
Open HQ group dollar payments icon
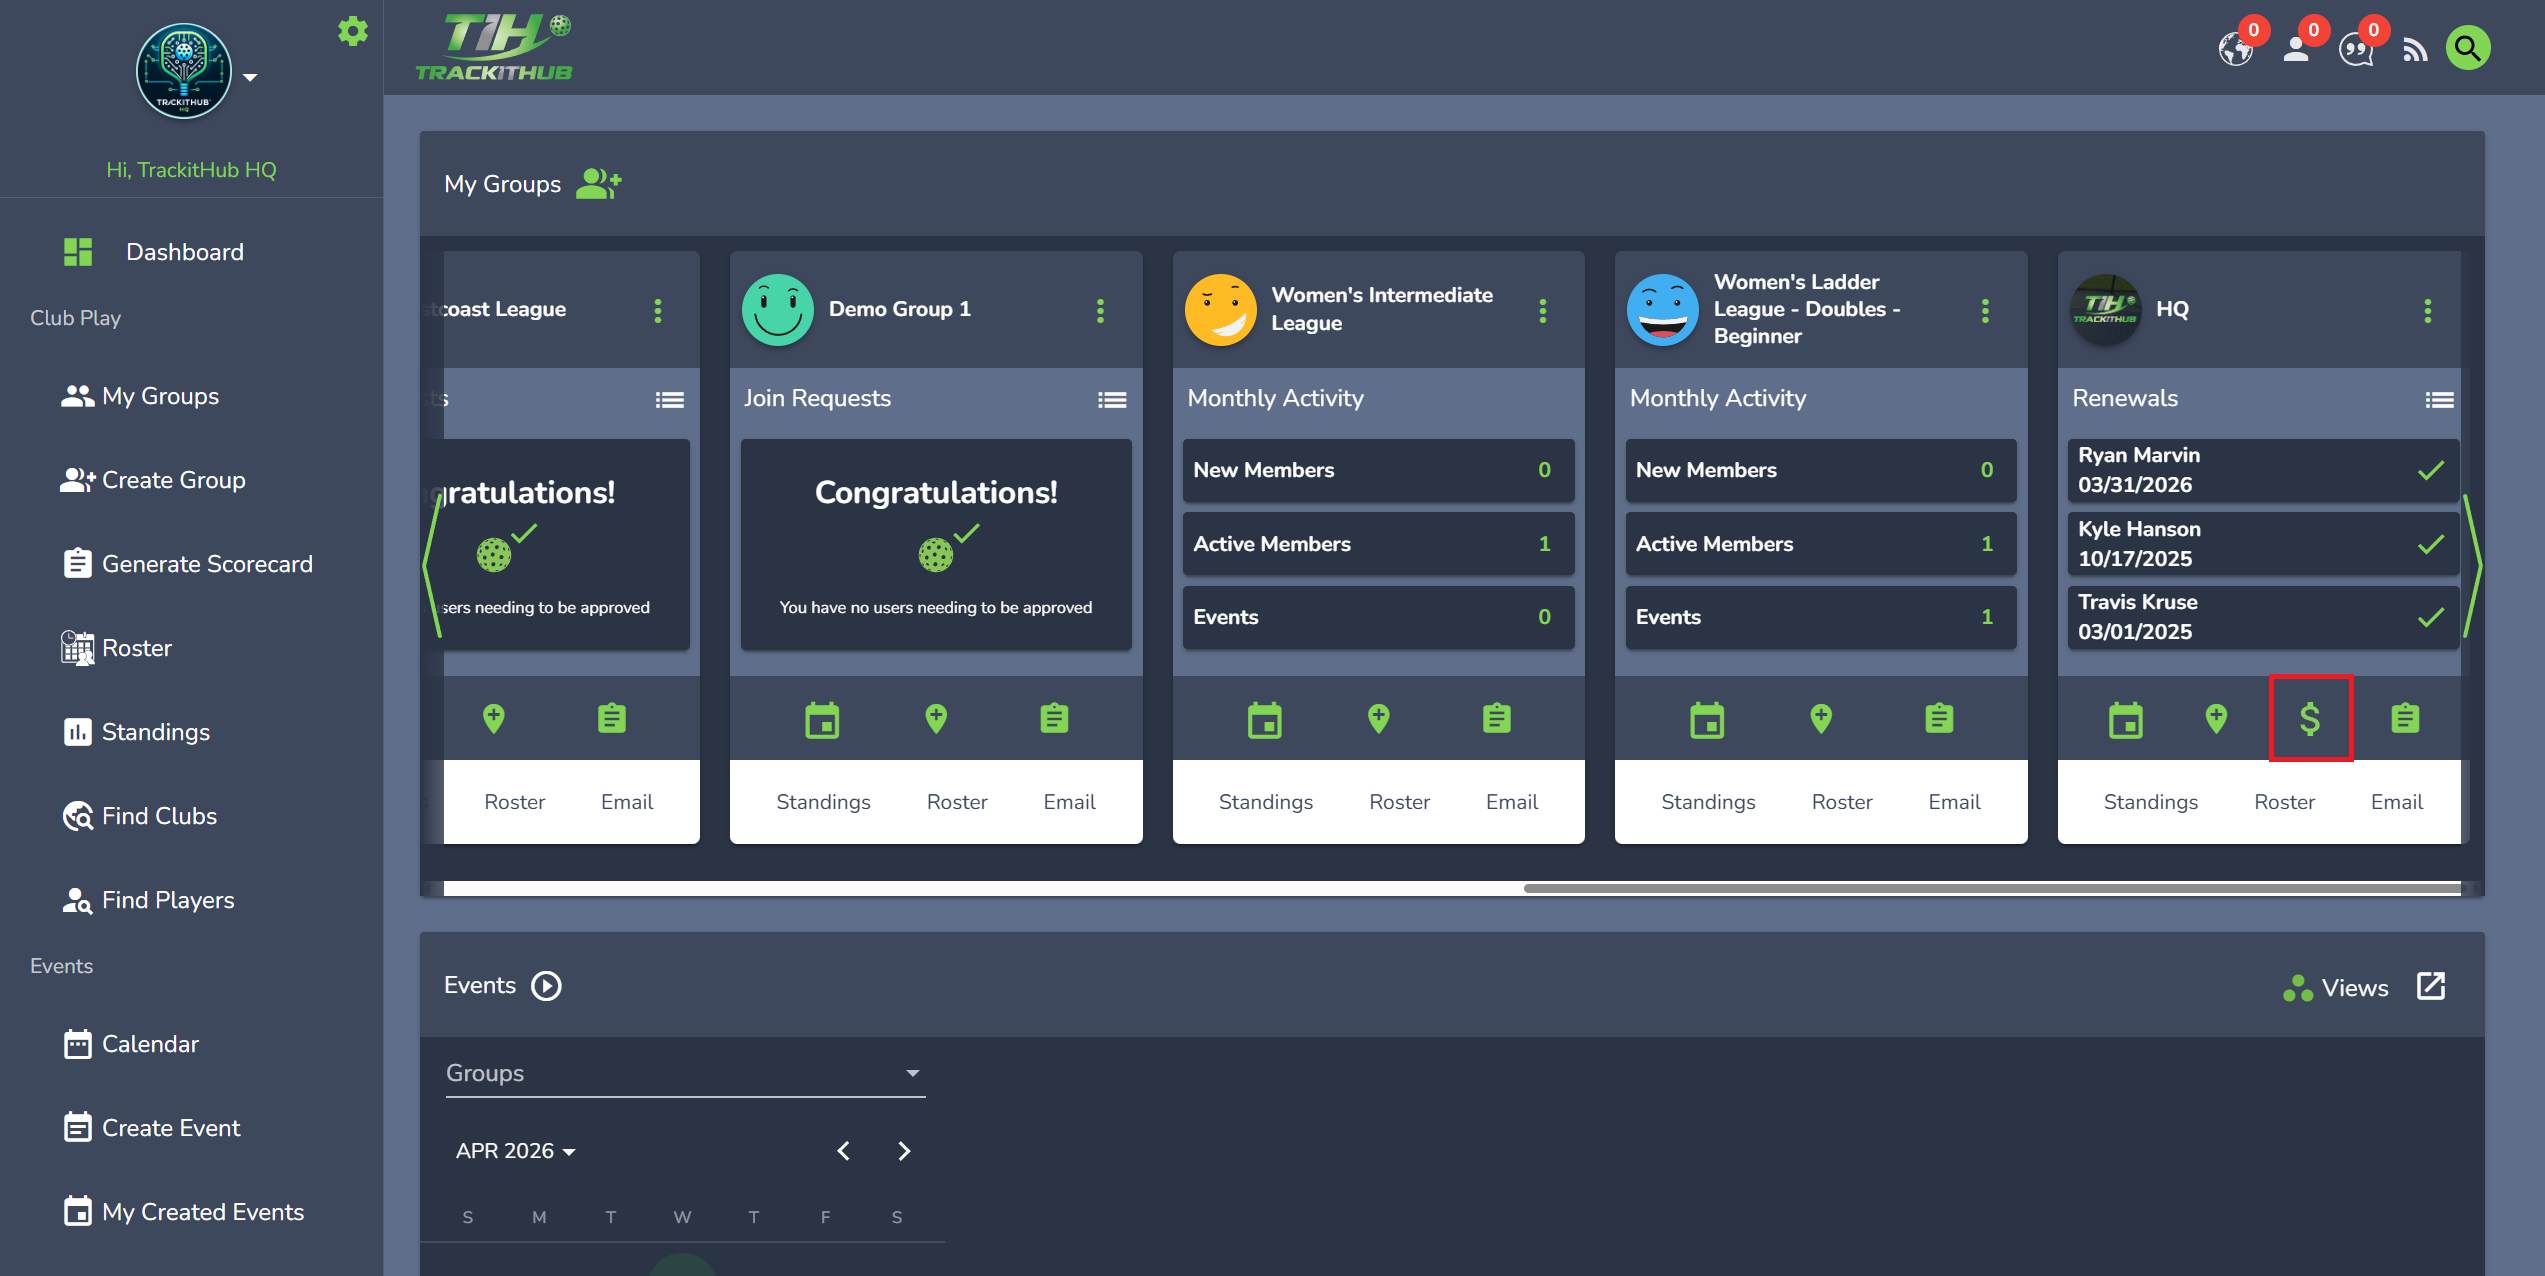(x=2310, y=719)
